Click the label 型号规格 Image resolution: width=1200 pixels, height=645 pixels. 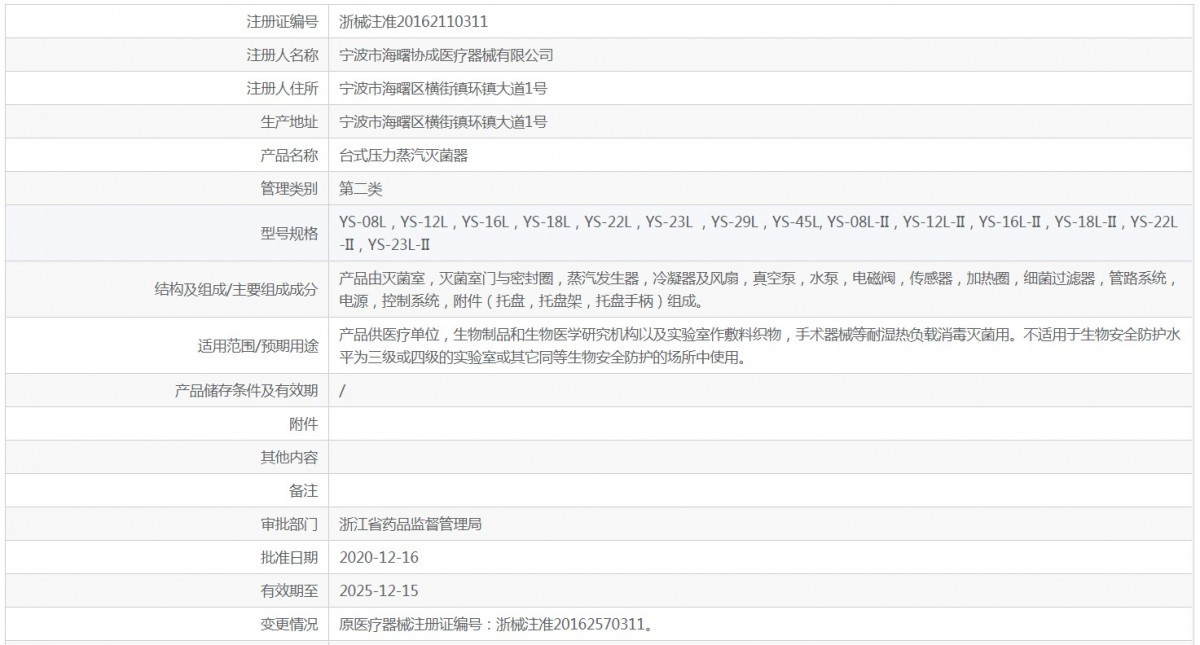[x=289, y=233]
